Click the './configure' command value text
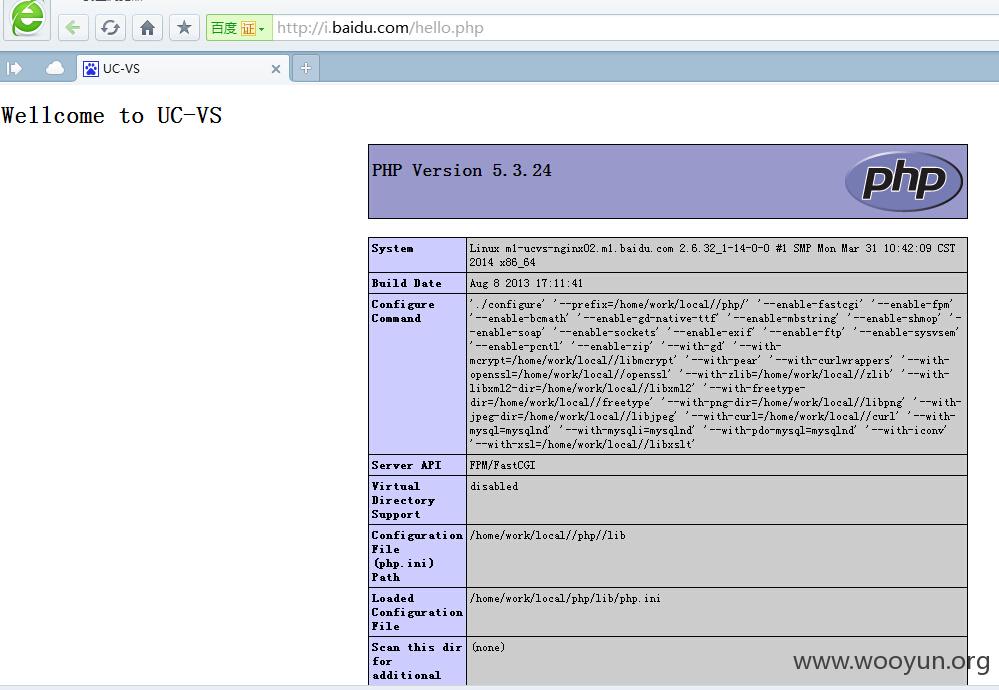 (x=715, y=374)
